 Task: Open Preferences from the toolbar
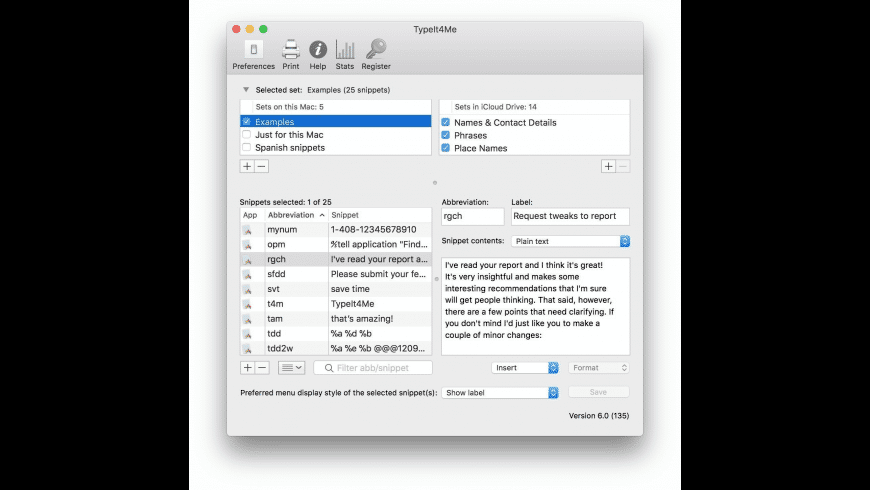click(x=254, y=54)
